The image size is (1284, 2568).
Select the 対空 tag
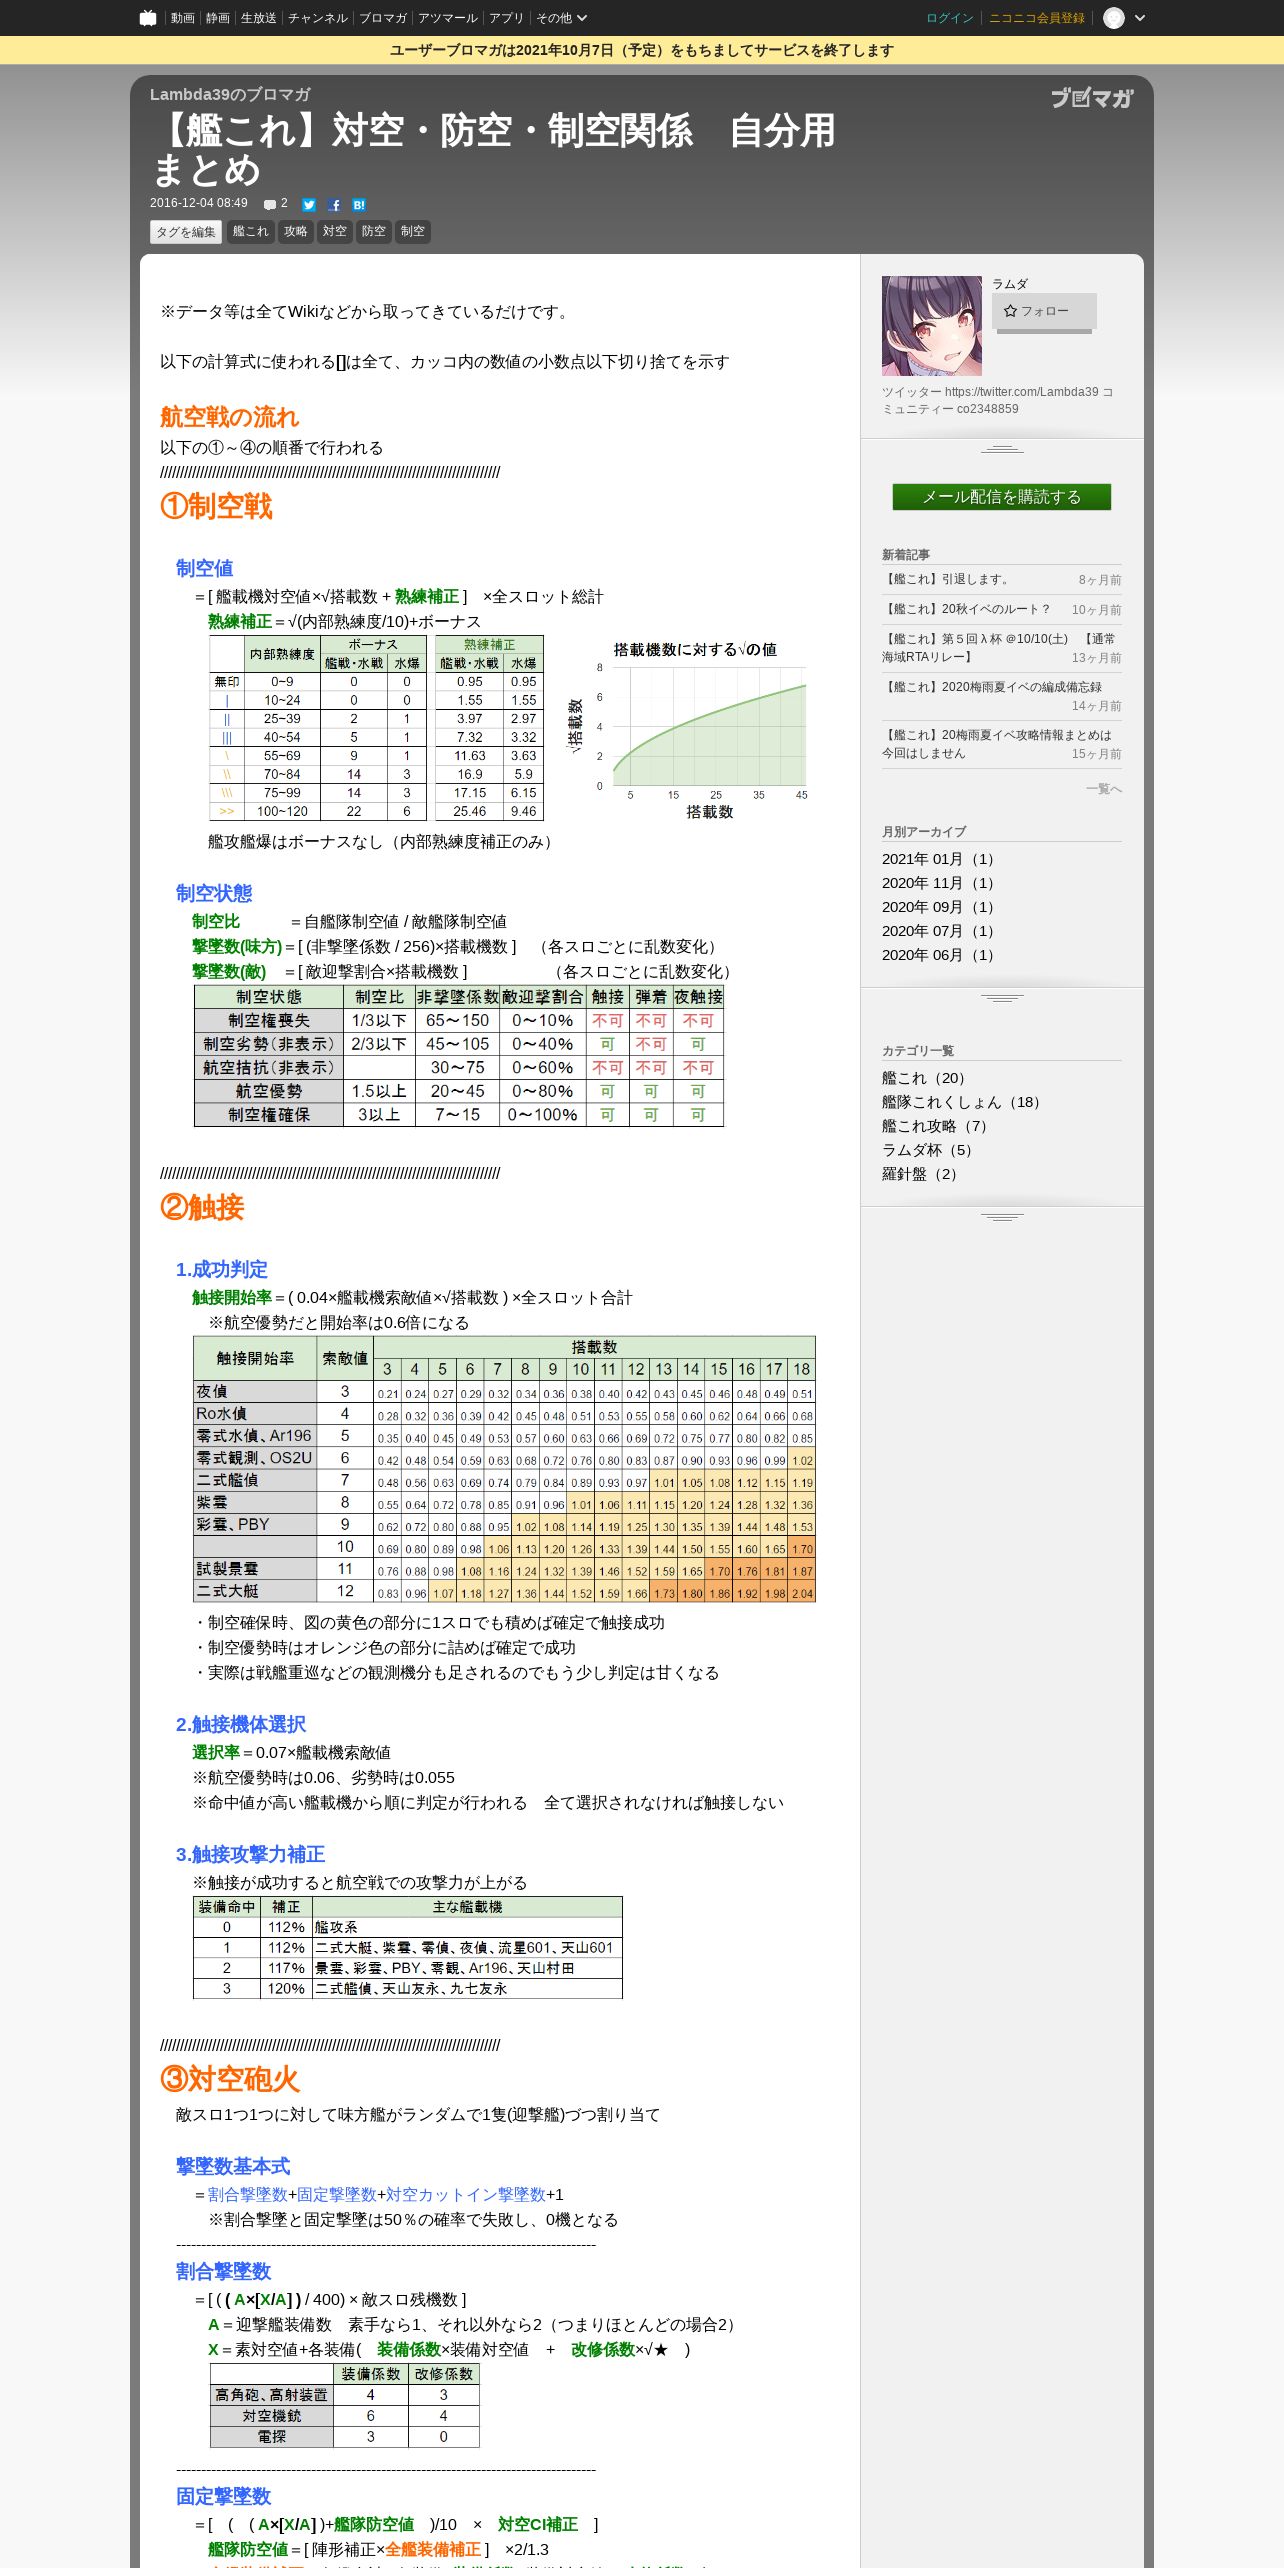(335, 231)
